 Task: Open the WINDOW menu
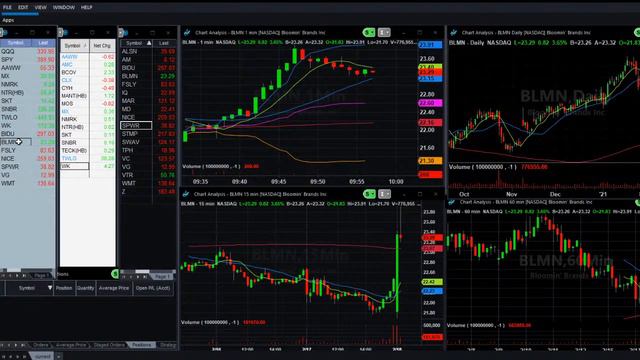tap(64, 7)
